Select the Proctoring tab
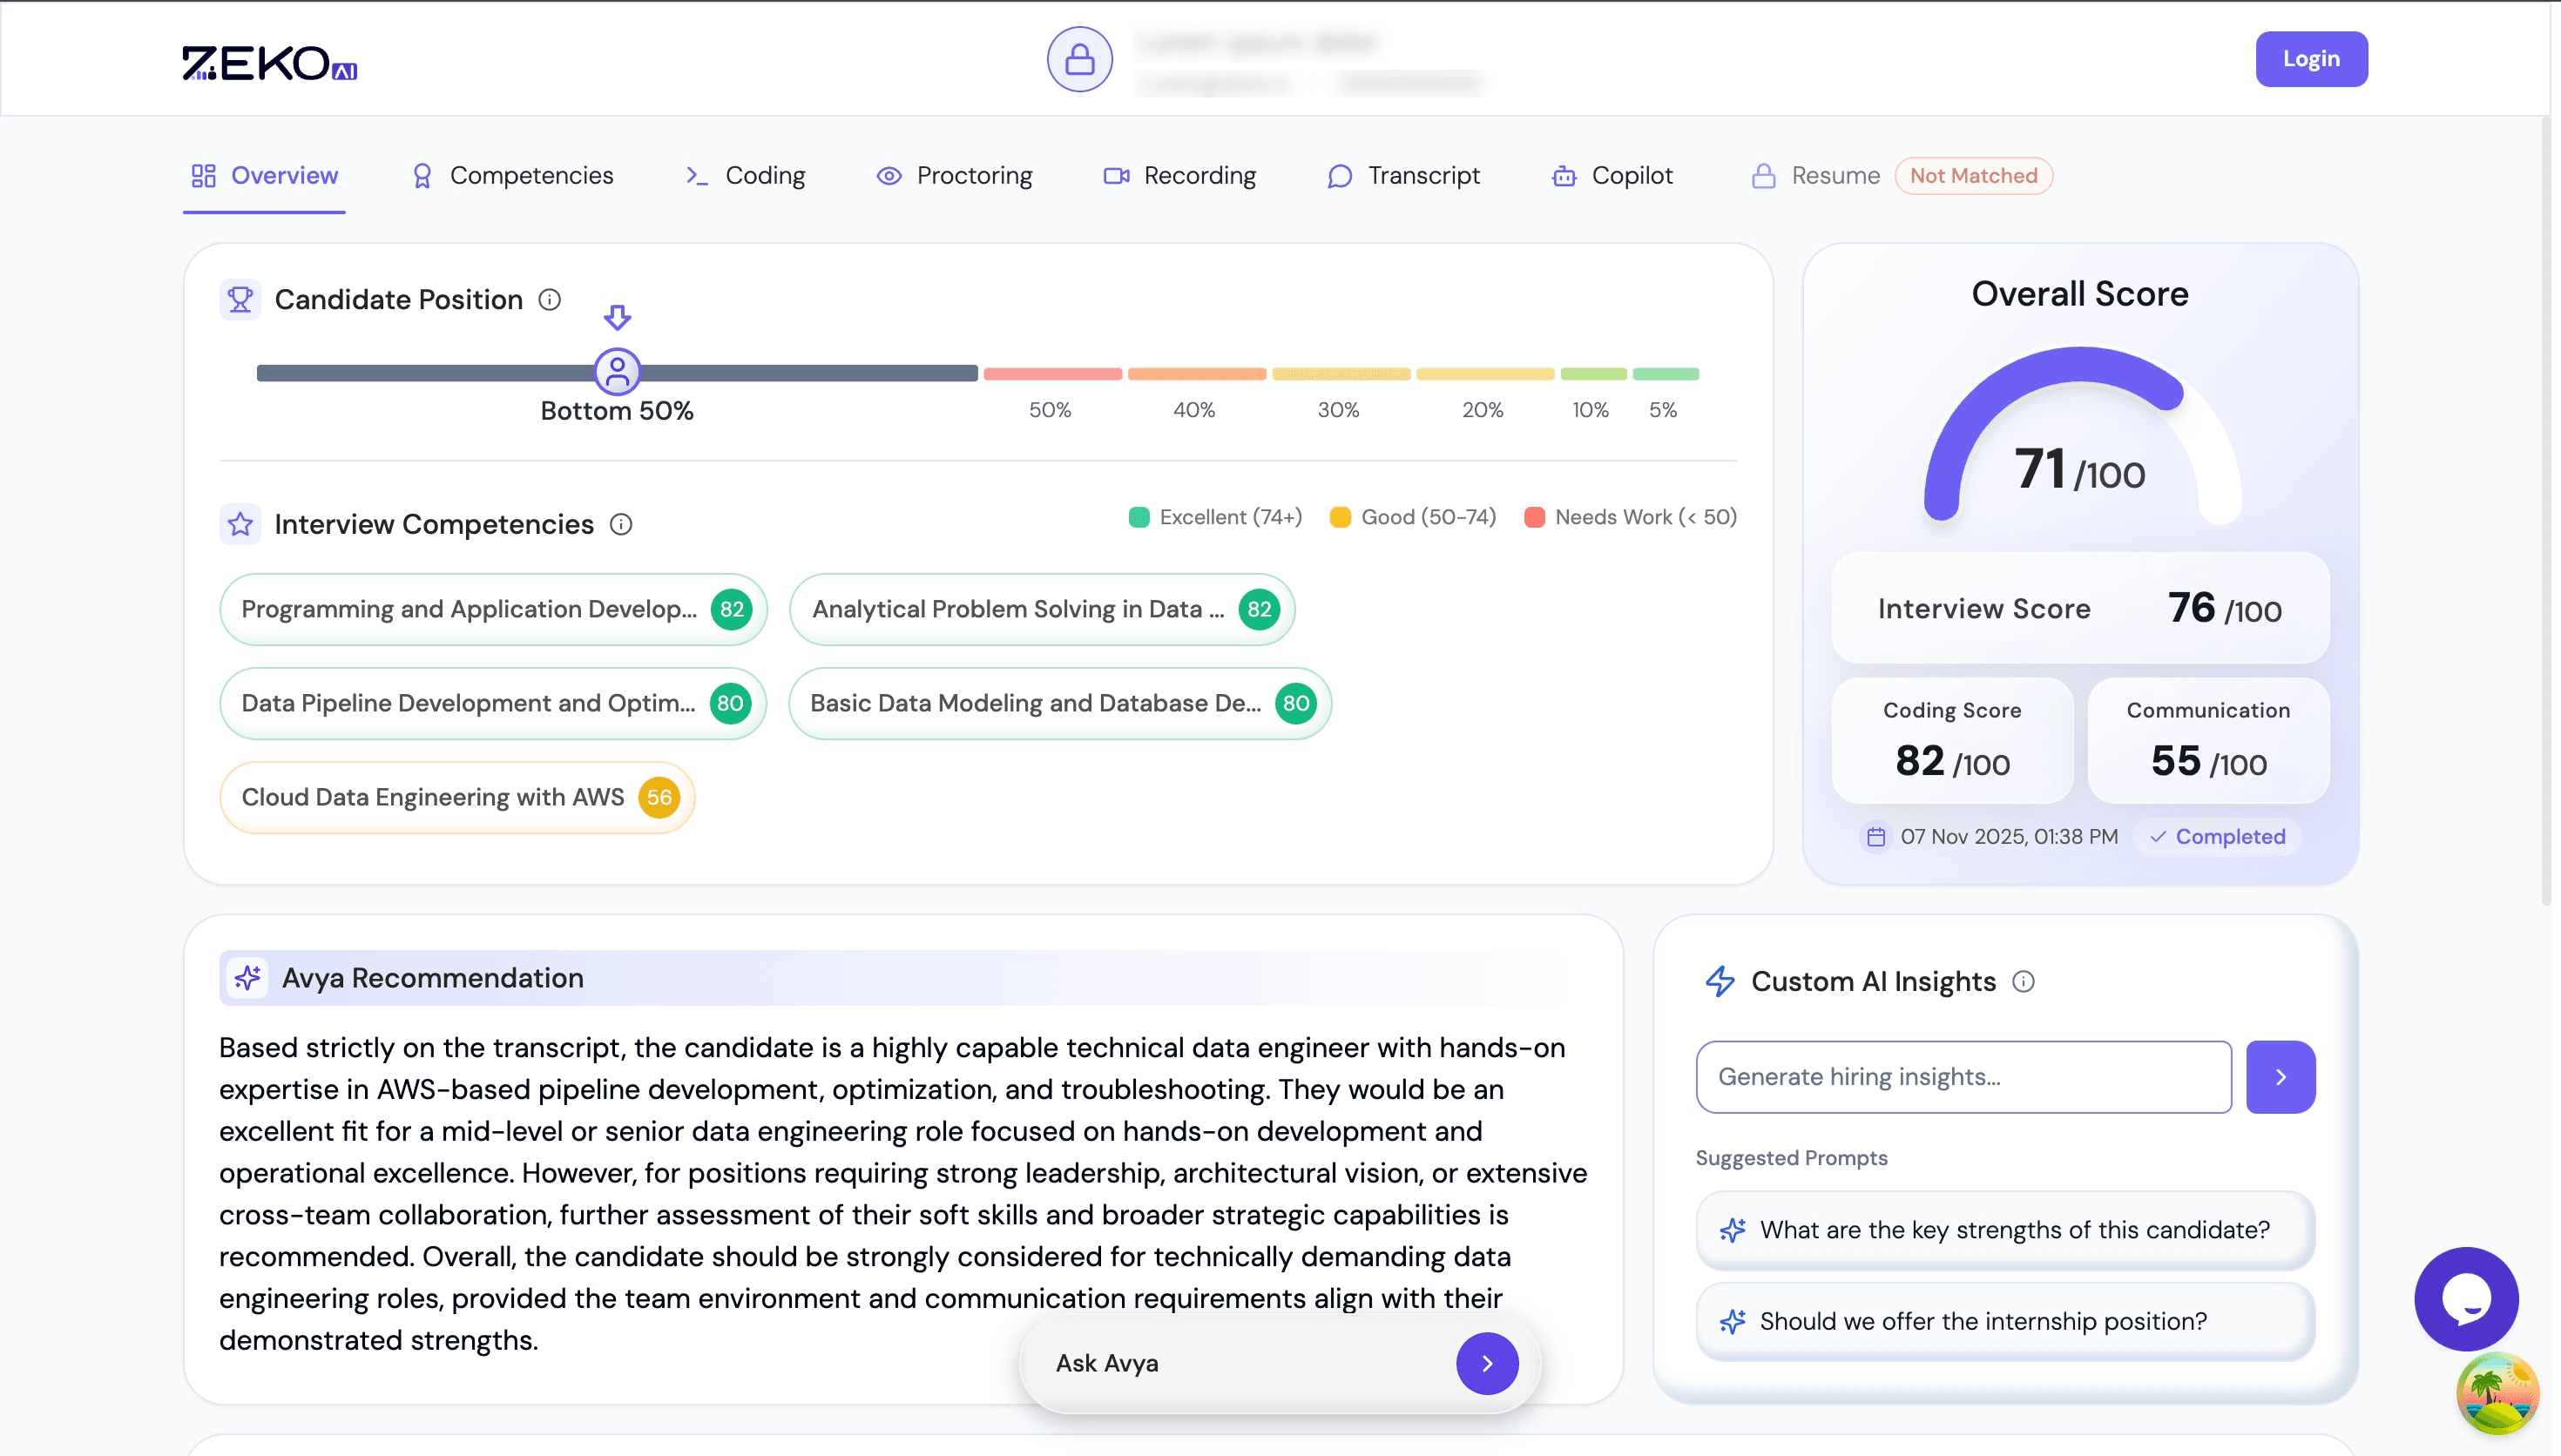This screenshot has height=1456, width=2561. point(973,175)
